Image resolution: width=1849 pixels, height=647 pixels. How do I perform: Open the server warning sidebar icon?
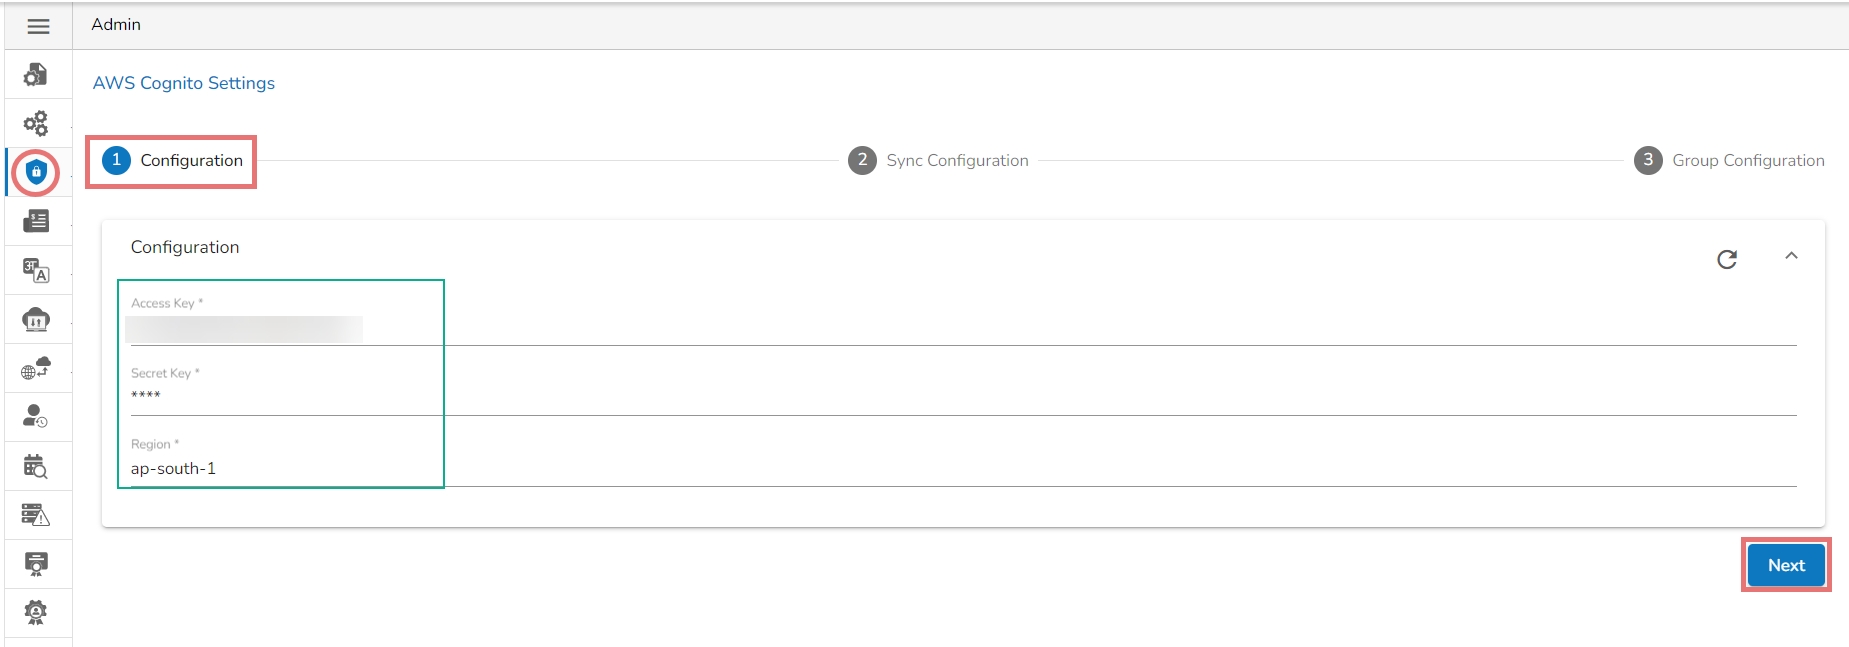36,515
